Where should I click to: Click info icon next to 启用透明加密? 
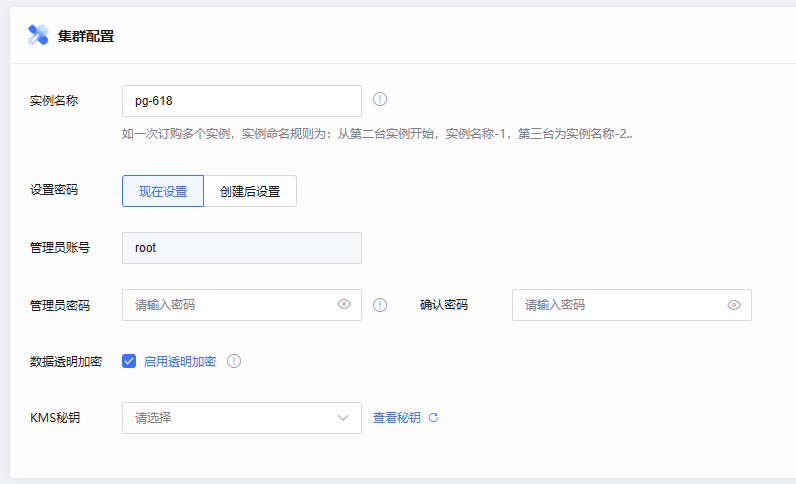click(x=234, y=361)
